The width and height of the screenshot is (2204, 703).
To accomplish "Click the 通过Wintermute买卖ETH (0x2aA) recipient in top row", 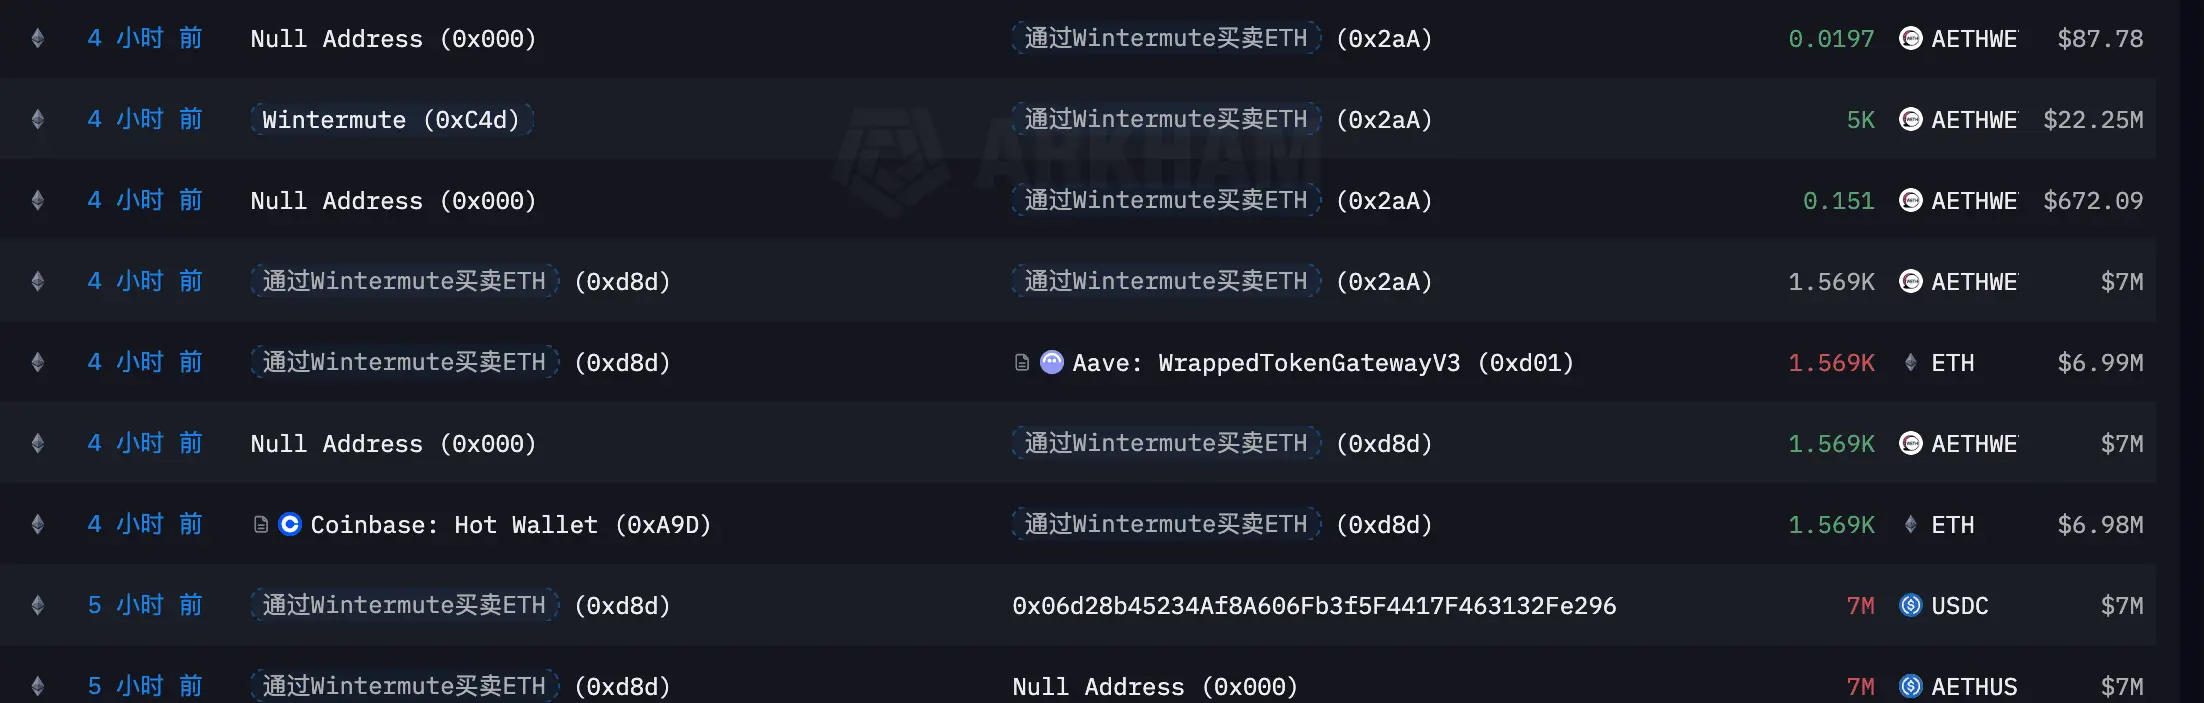I will pos(1222,38).
